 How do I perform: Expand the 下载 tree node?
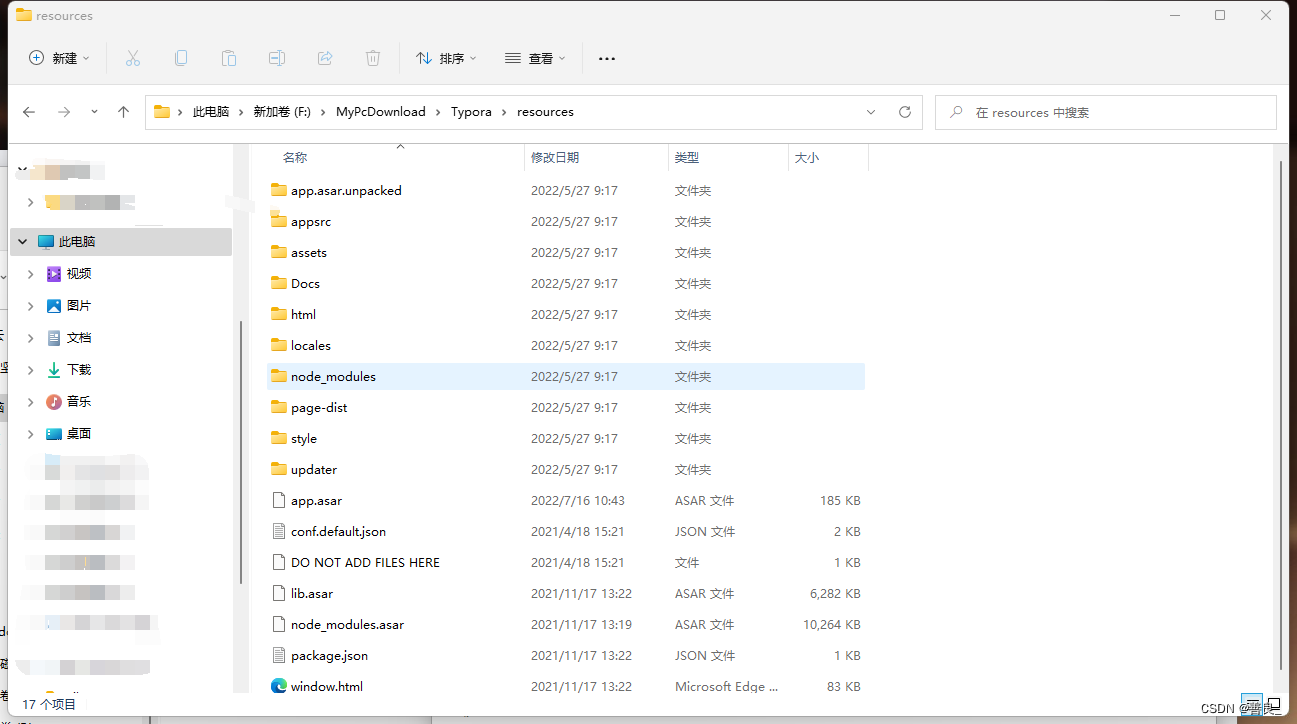pos(31,369)
